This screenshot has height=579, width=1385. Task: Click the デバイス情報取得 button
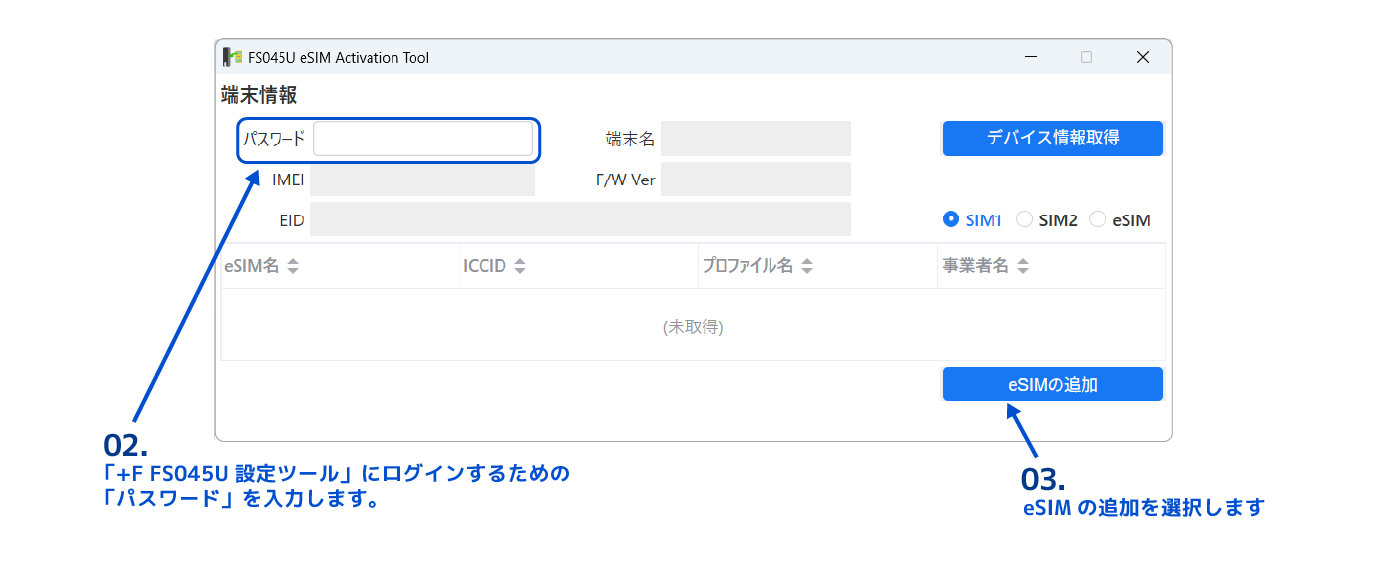1052,138
